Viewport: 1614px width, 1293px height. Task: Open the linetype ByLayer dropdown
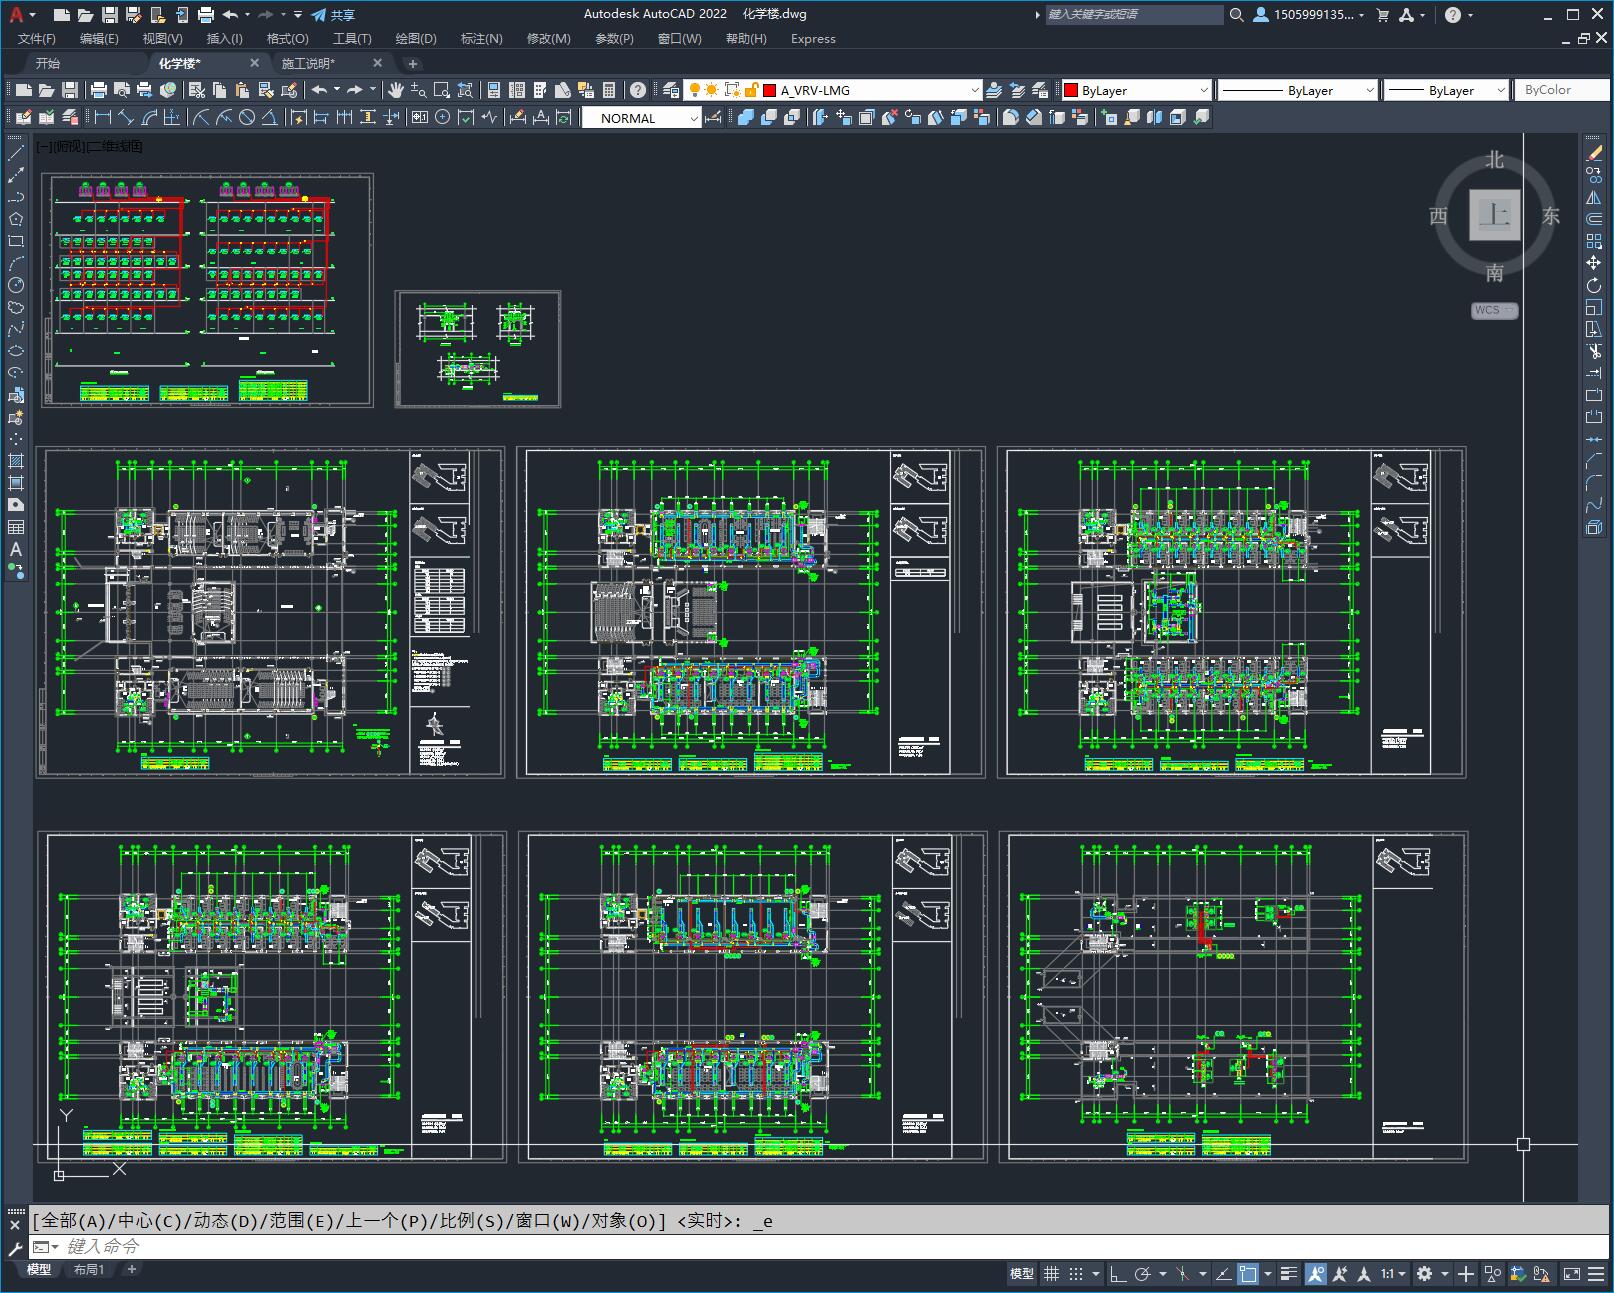[x=1298, y=90]
